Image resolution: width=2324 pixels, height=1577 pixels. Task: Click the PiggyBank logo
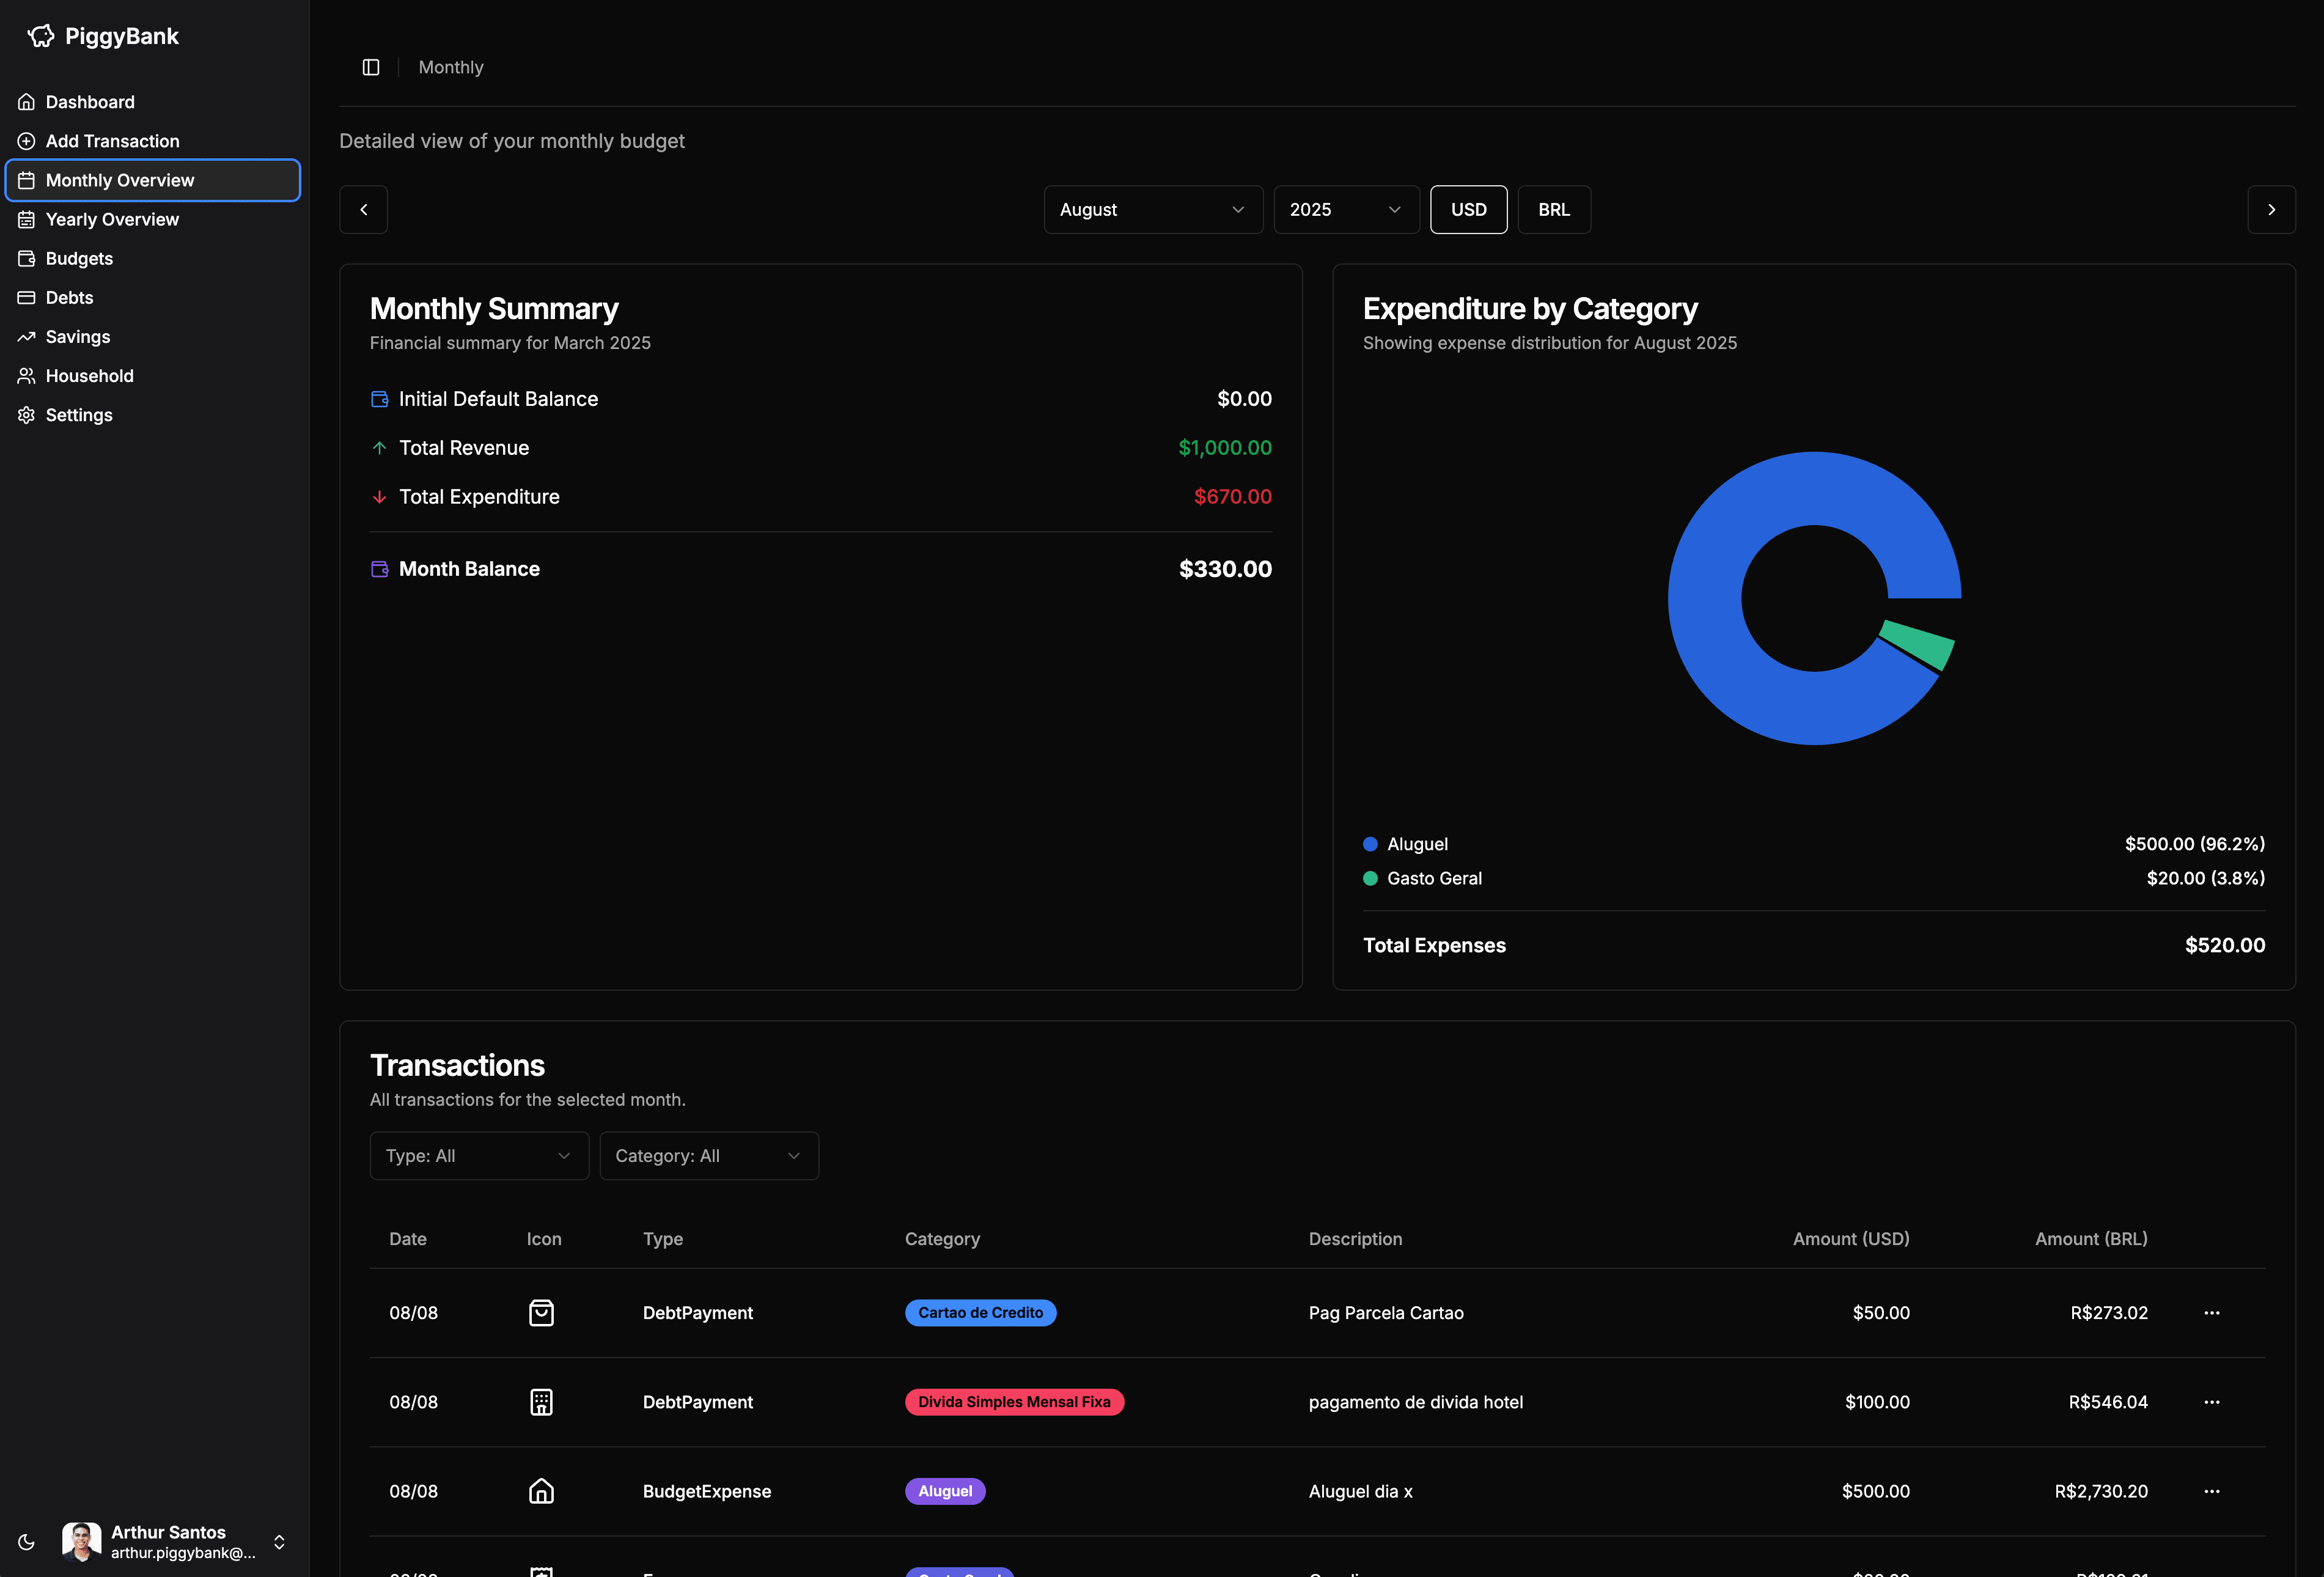pyautogui.click(x=100, y=36)
